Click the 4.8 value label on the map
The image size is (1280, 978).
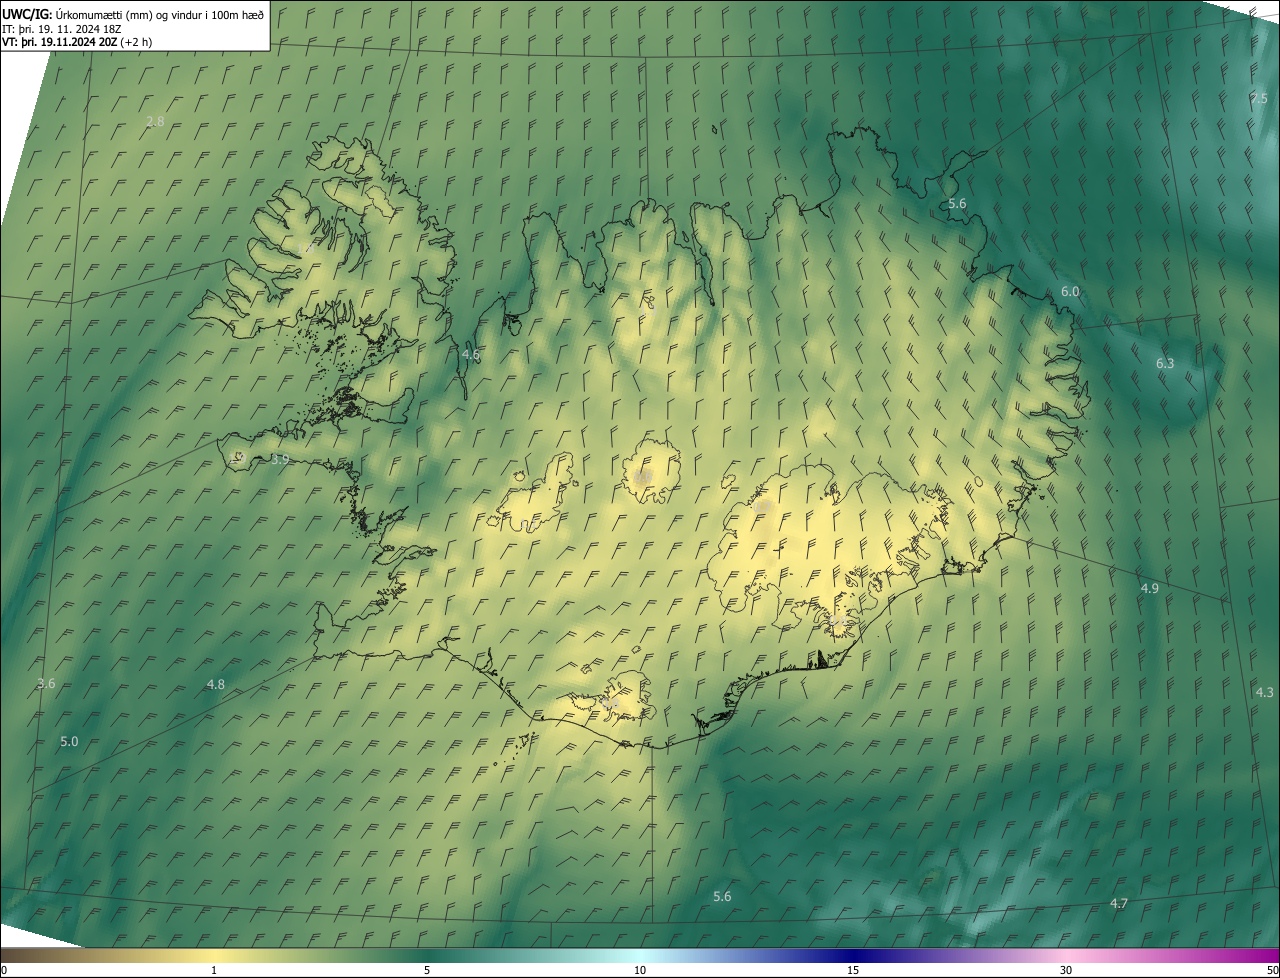click(216, 685)
